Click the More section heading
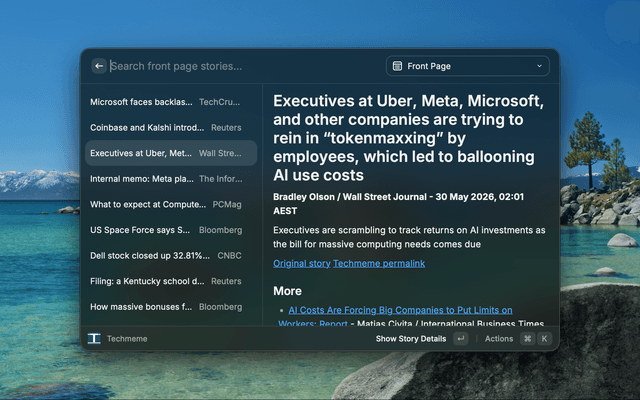This screenshot has height=400, width=640. pyautogui.click(x=287, y=291)
